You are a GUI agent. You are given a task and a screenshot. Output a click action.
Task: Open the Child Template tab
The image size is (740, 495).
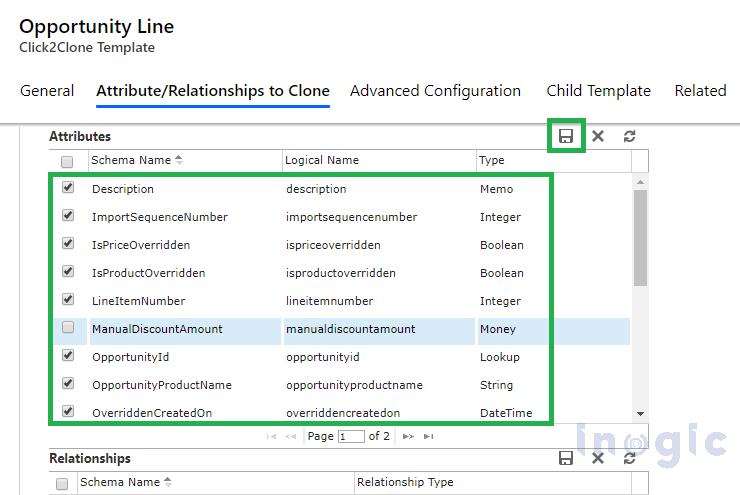[x=598, y=91]
